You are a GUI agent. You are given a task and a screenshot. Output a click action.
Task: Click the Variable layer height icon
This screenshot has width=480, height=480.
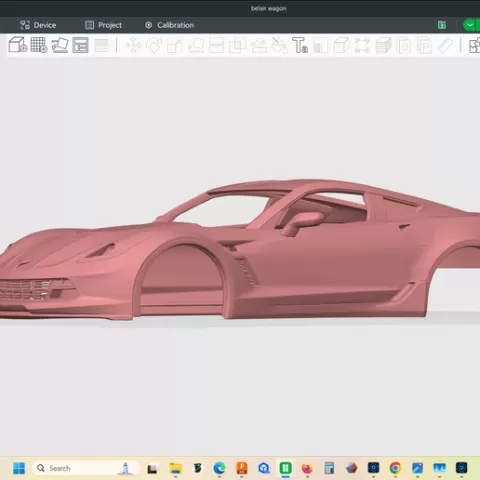click(x=102, y=45)
